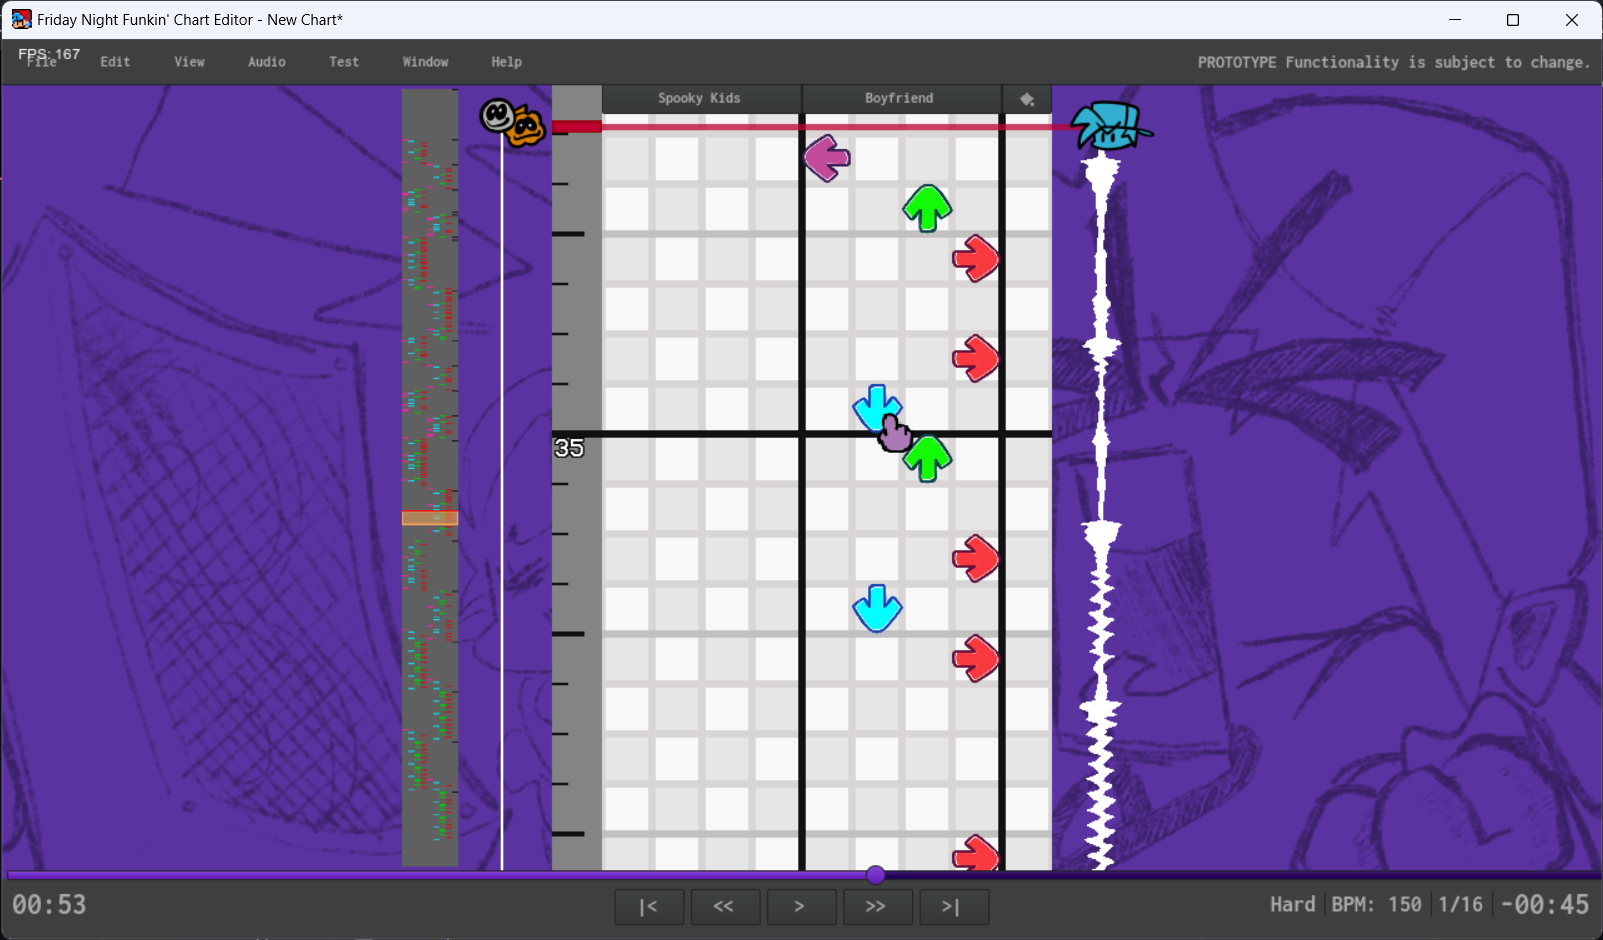1603x940 pixels.
Task: Rewind with the << button
Action: pos(725,907)
